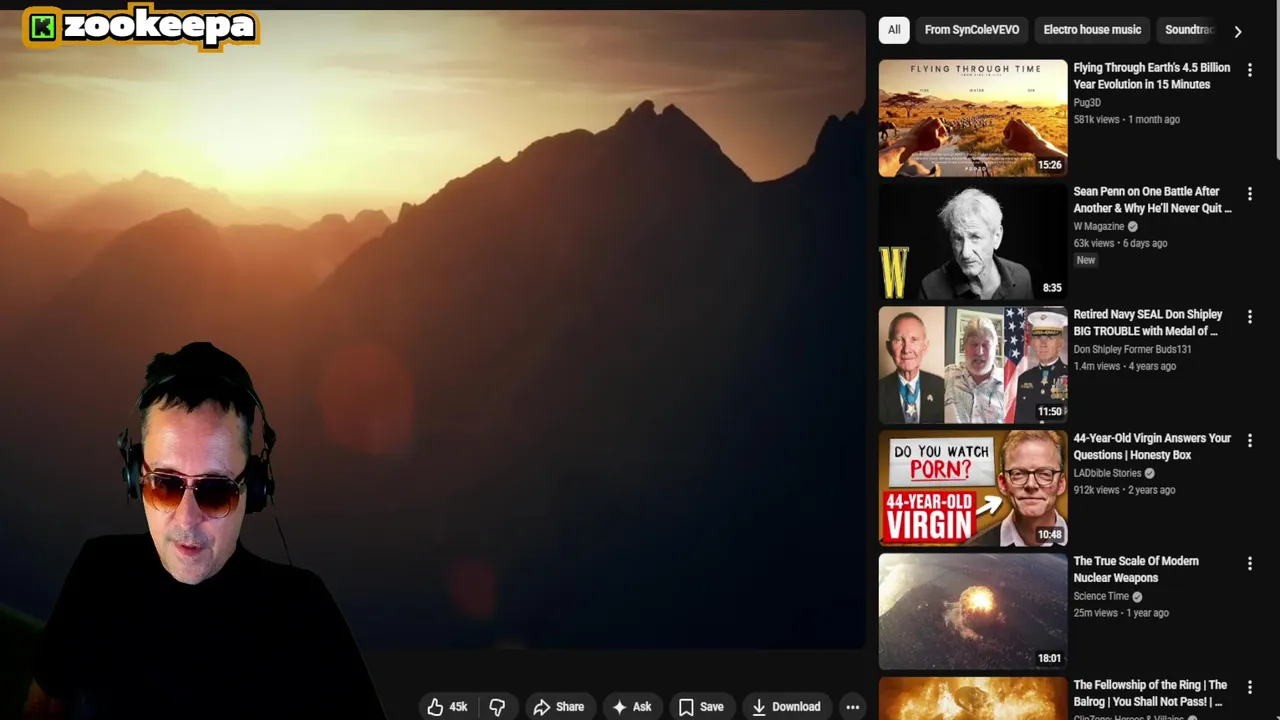Click the page vertical scrollbar

click(x=1275, y=80)
